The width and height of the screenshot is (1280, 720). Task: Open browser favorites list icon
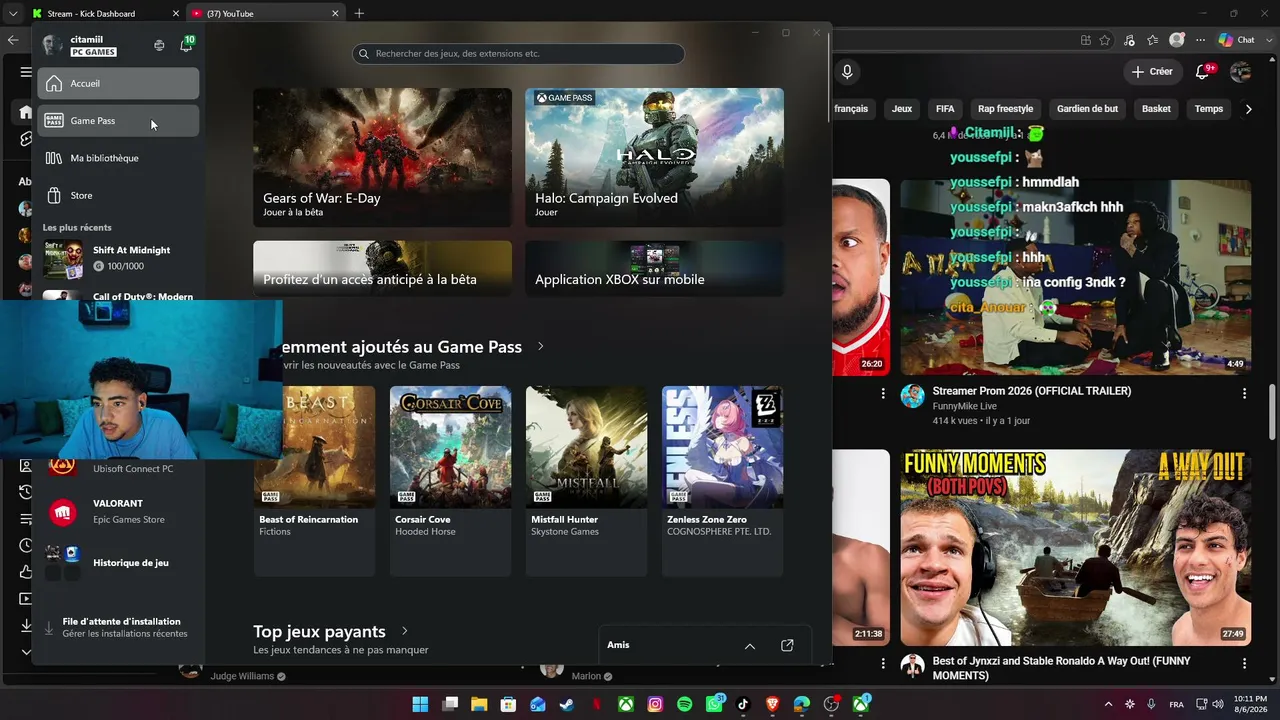pyautogui.click(x=1153, y=40)
